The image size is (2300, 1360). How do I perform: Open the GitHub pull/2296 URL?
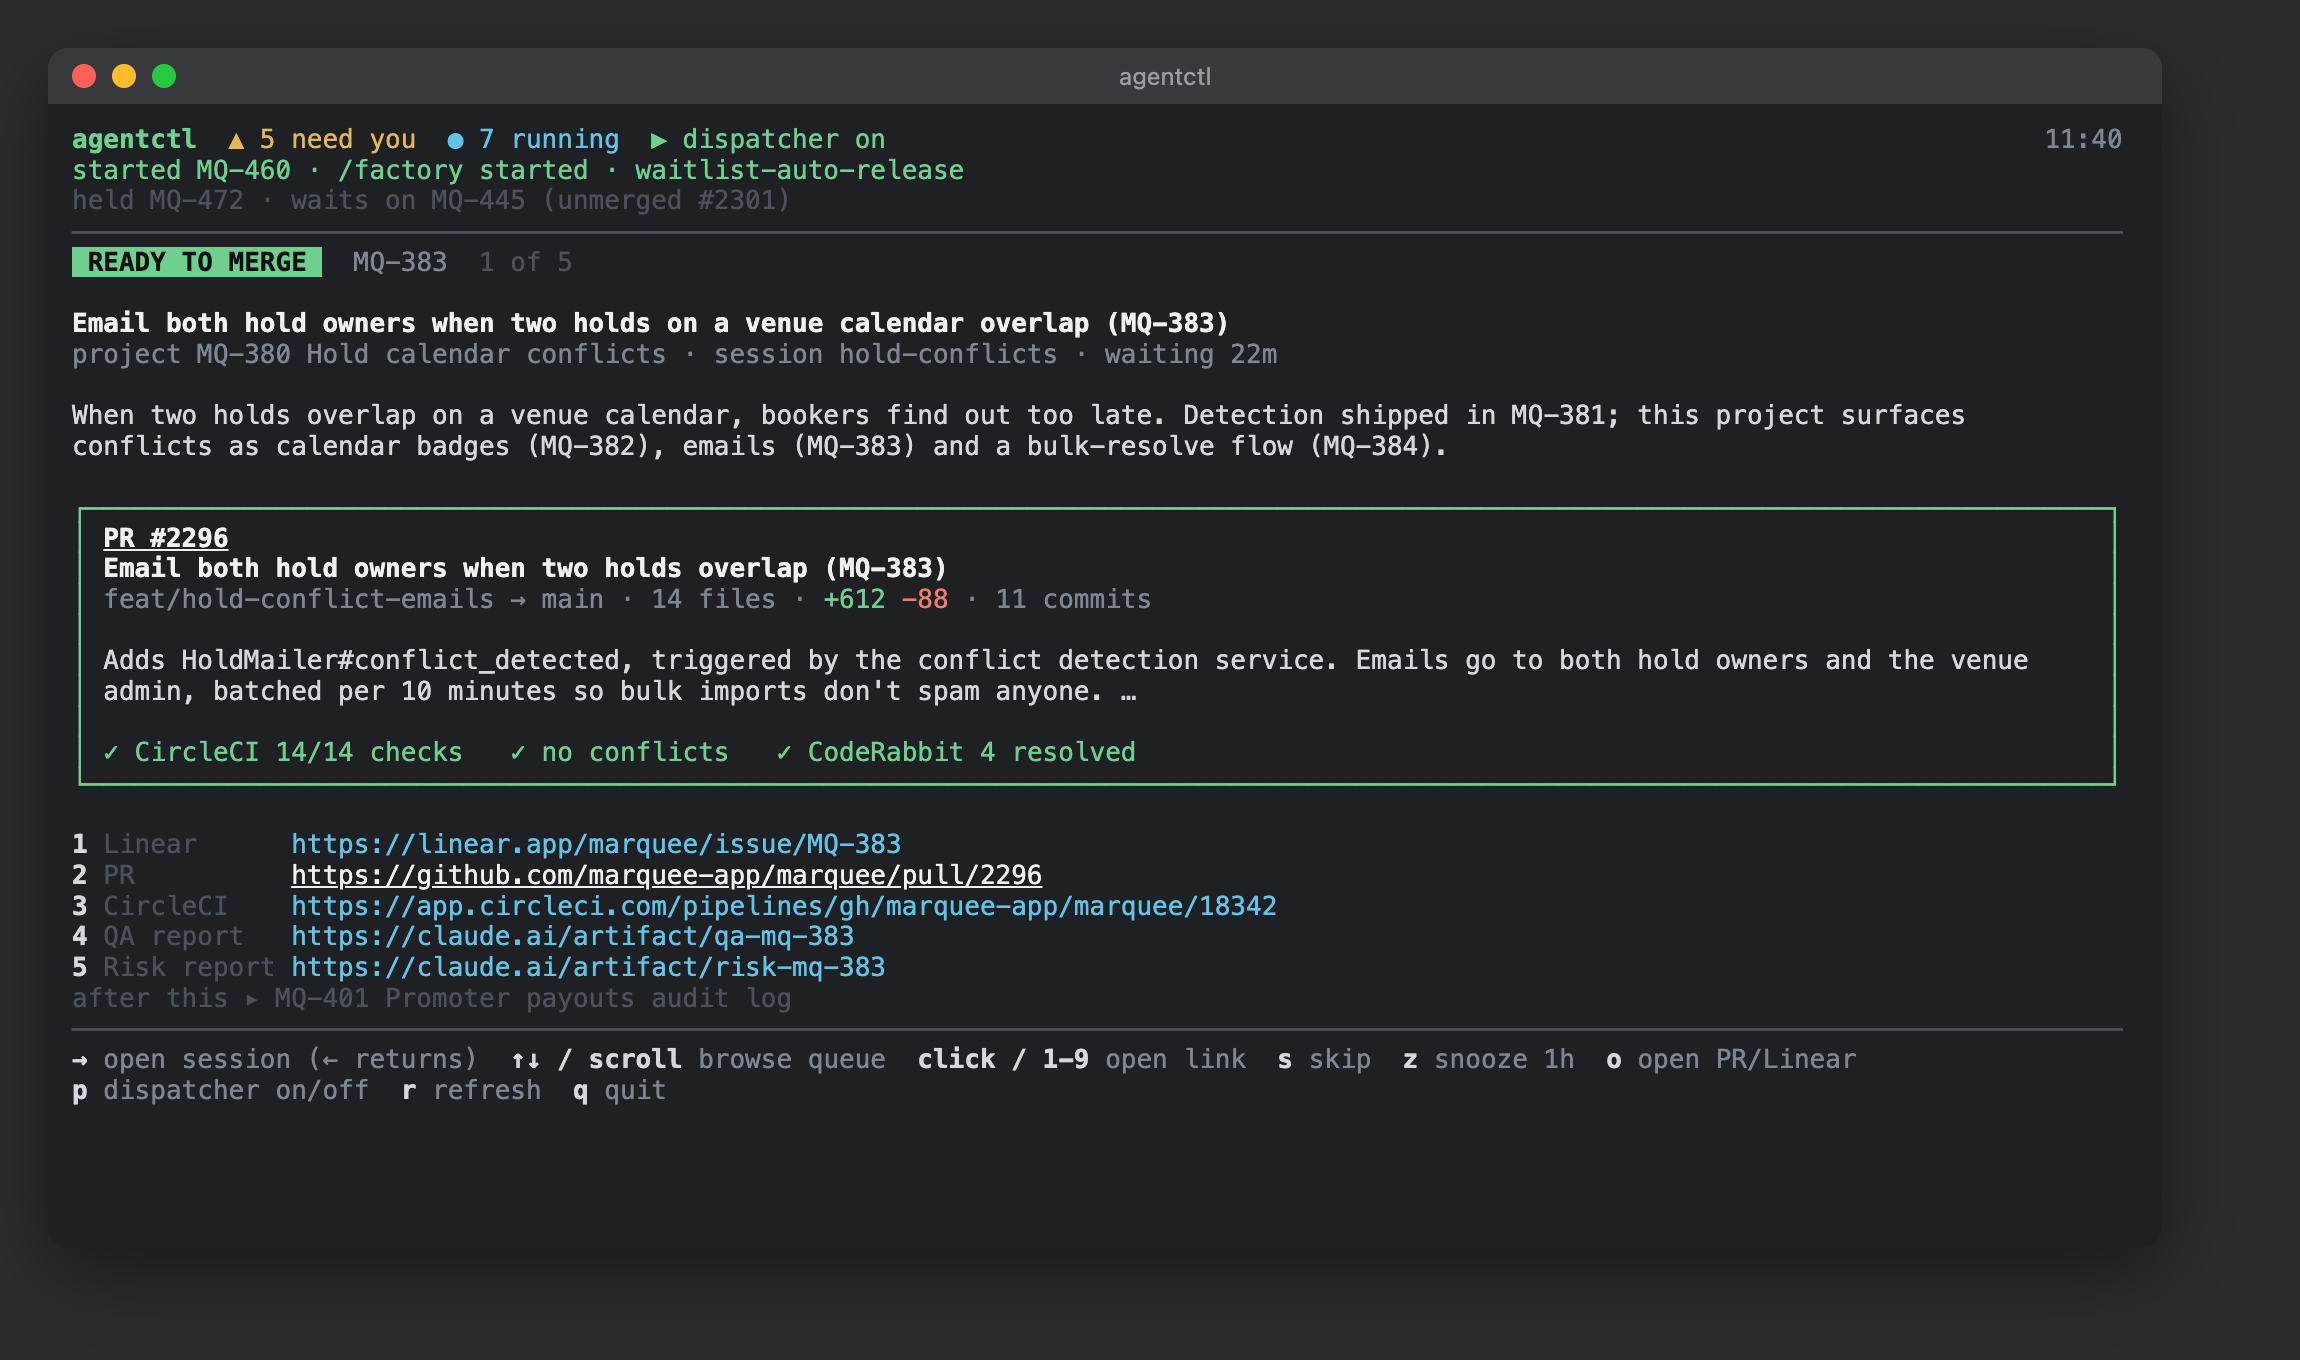pyautogui.click(x=666, y=875)
